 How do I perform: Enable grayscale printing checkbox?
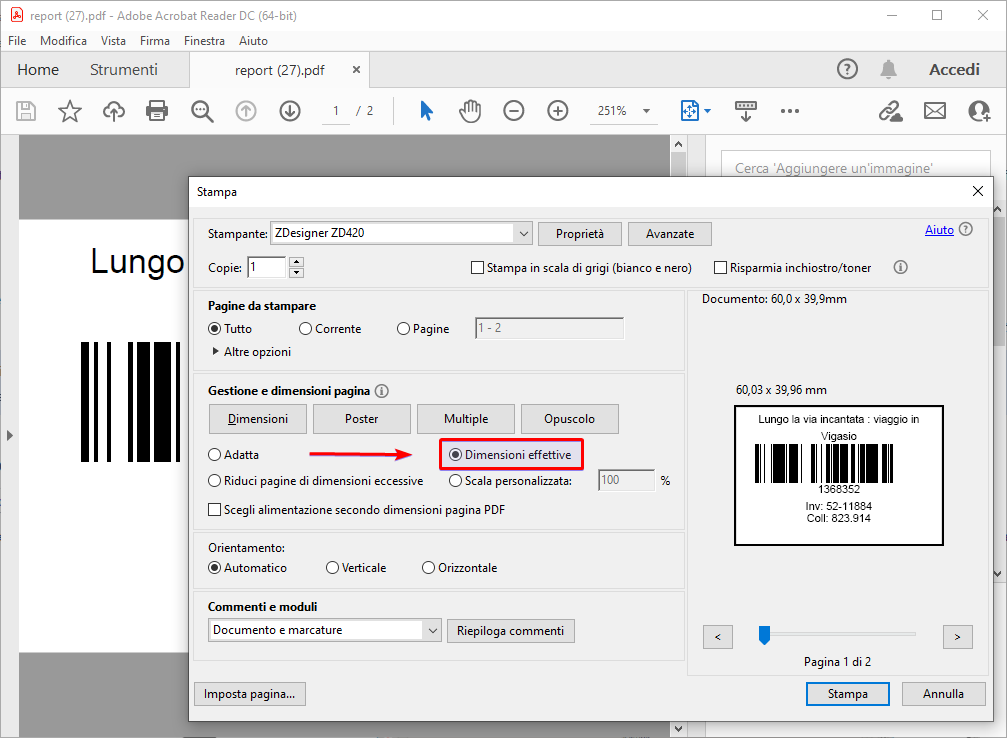point(478,268)
